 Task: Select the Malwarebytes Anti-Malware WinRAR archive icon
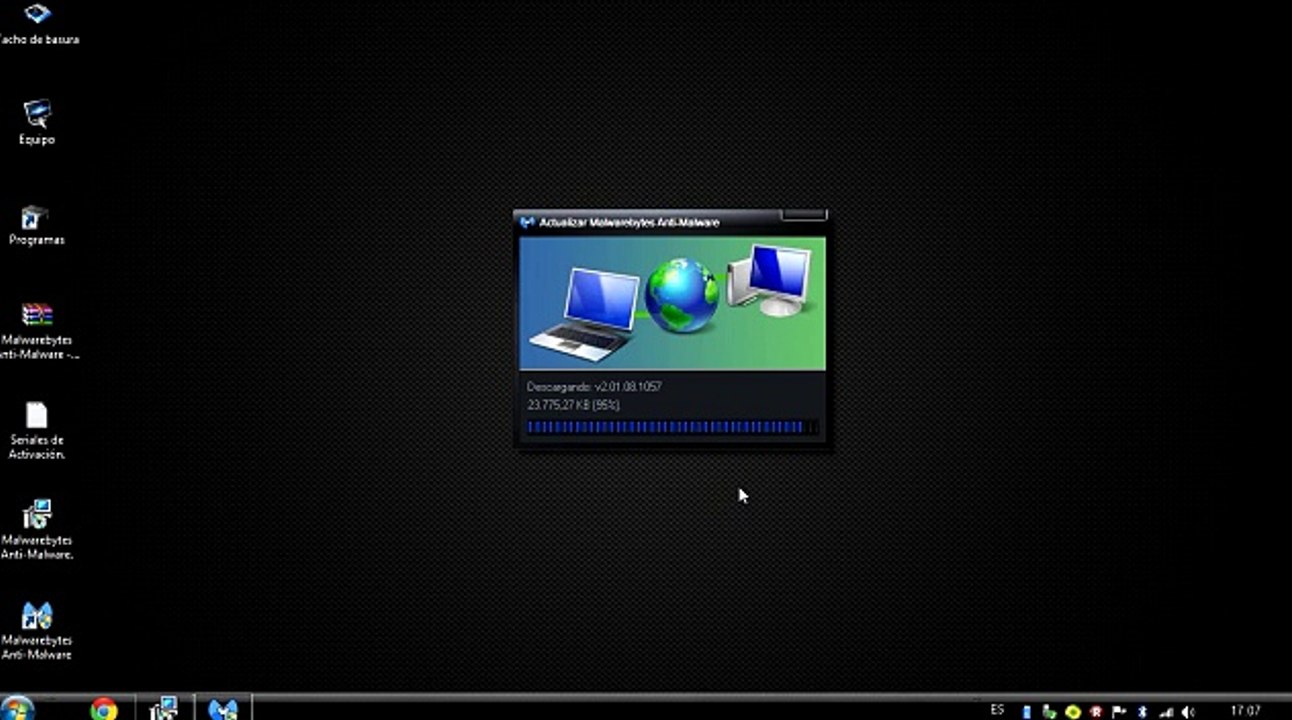(x=38, y=331)
